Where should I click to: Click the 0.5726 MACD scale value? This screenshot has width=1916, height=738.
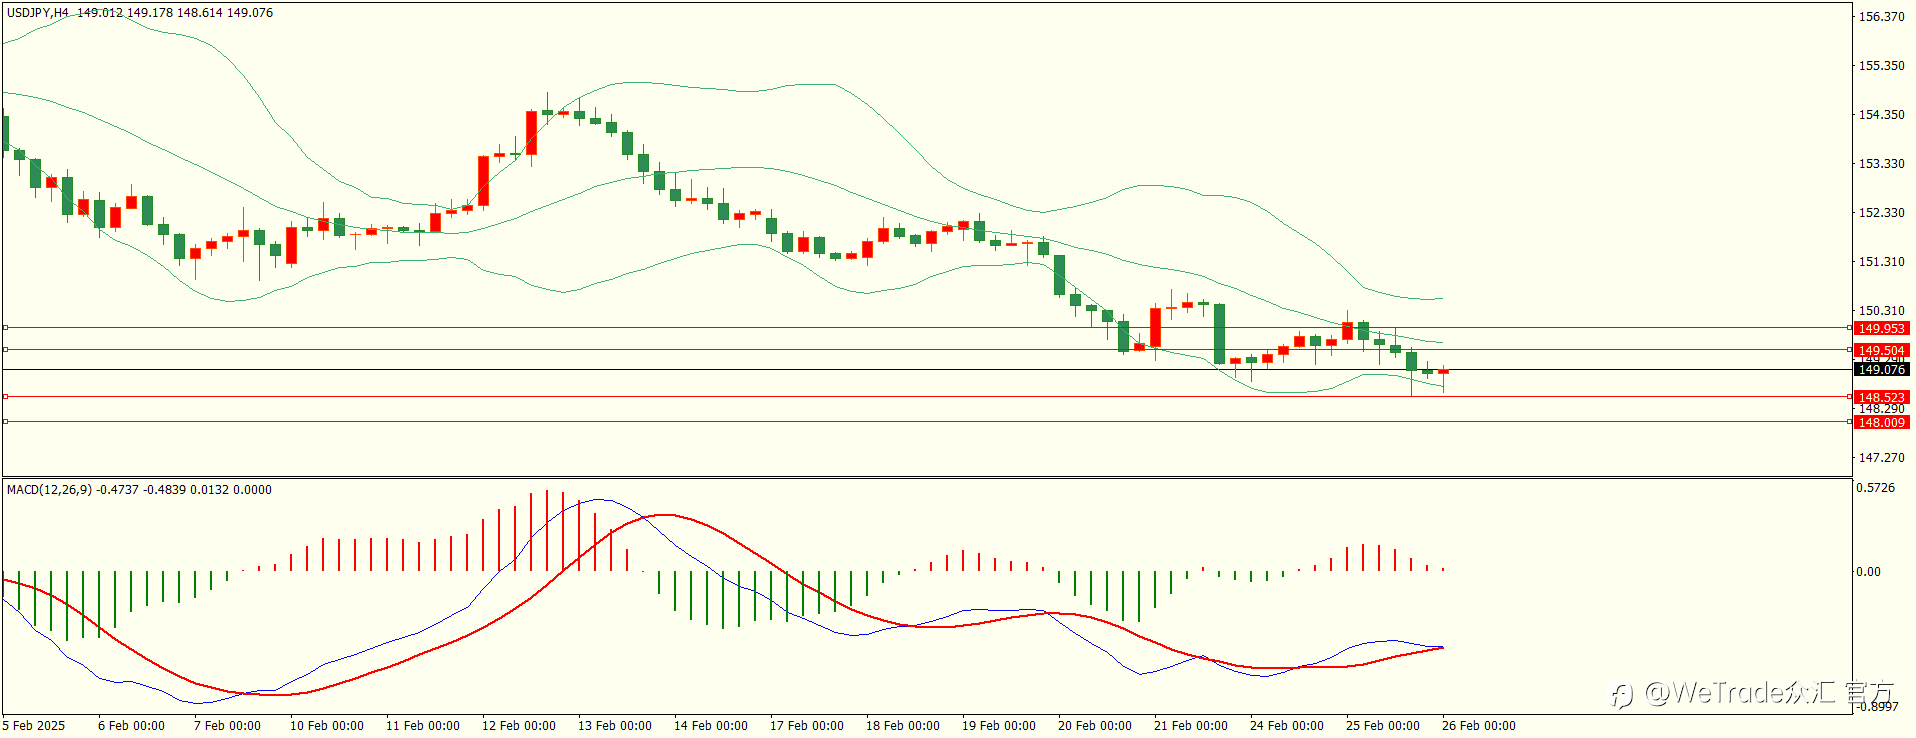pos(1875,488)
